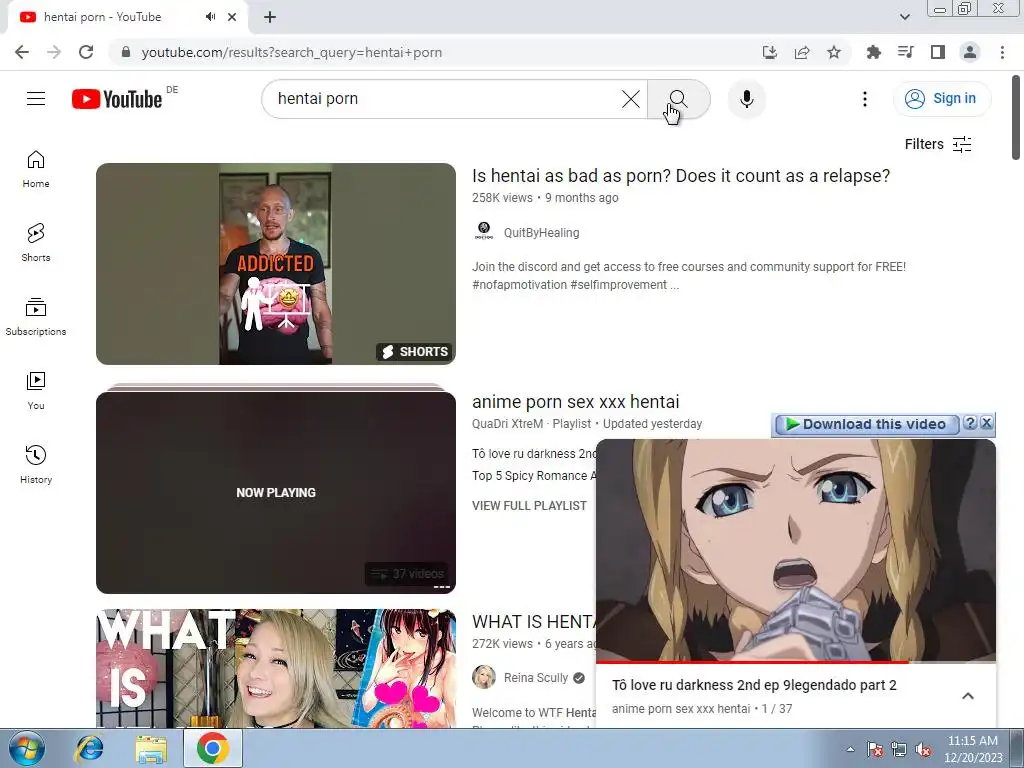Launch Internet Explorer from taskbar
Screen dimensions: 1024x768
click(x=89, y=749)
